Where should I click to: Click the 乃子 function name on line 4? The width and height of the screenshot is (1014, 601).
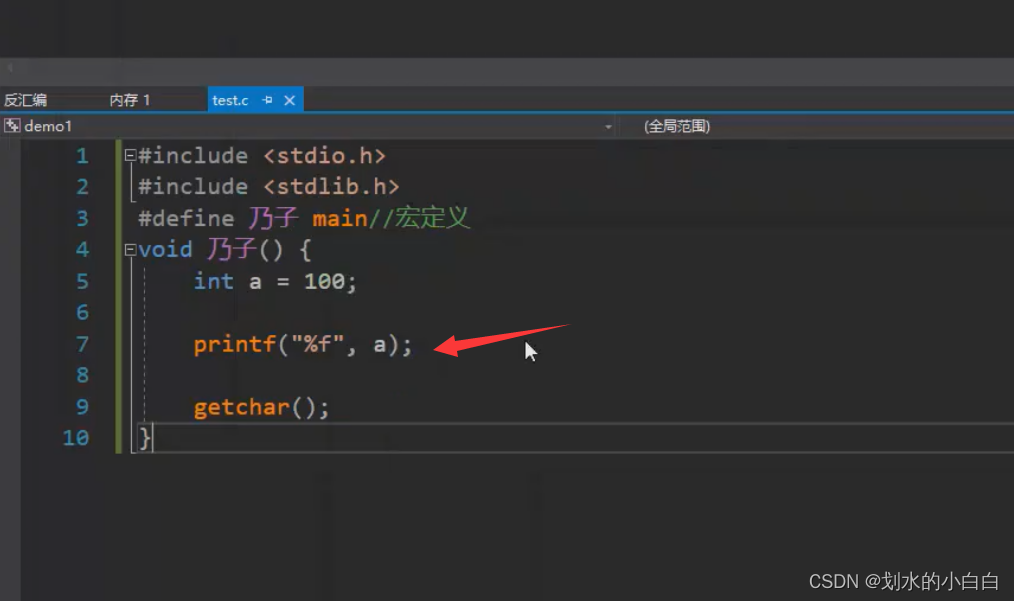pyautogui.click(x=232, y=249)
